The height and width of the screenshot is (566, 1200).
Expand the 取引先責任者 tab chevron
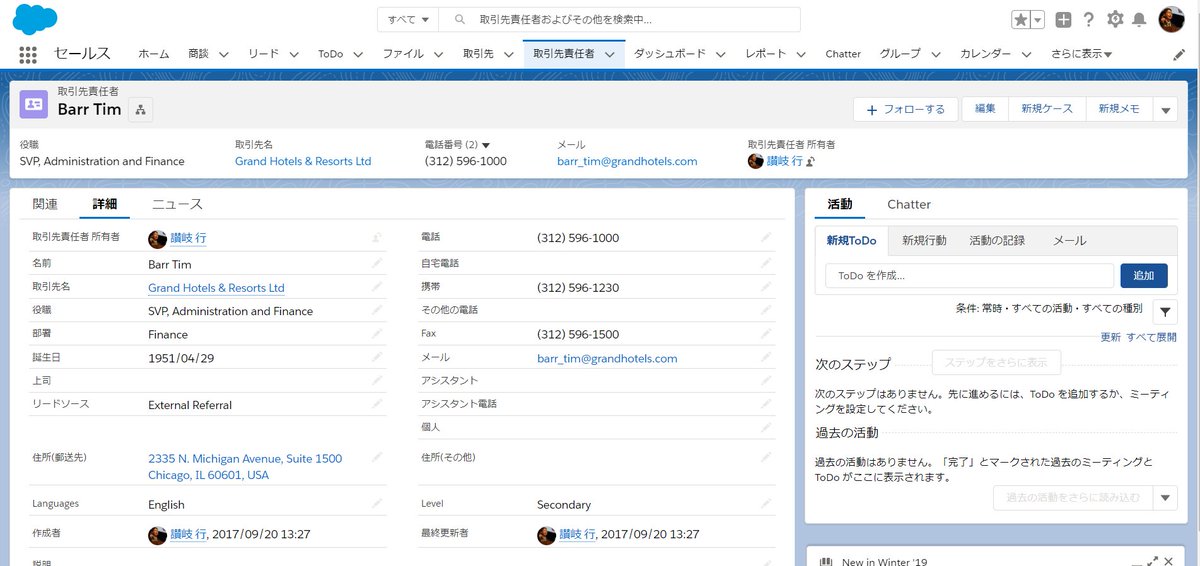point(611,54)
